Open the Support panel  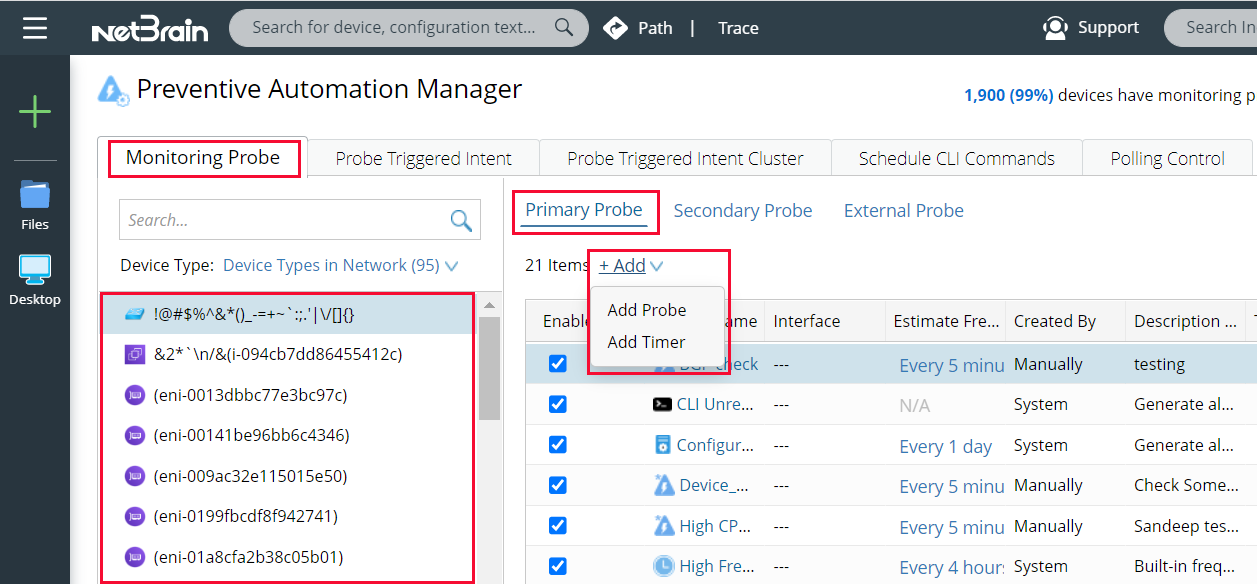pos(1091,27)
